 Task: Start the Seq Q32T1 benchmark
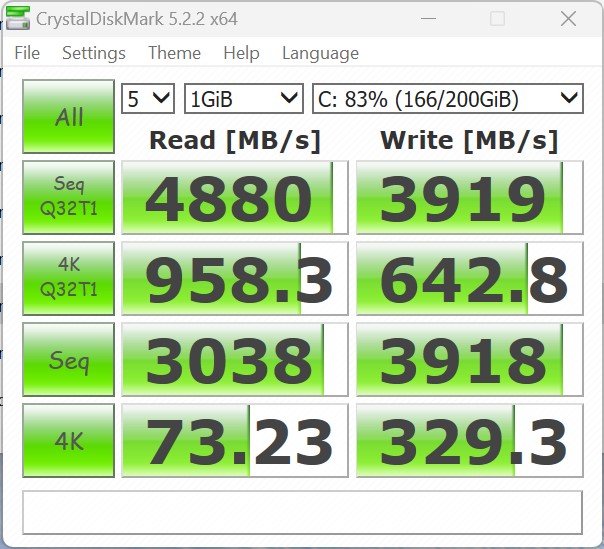tap(69, 197)
